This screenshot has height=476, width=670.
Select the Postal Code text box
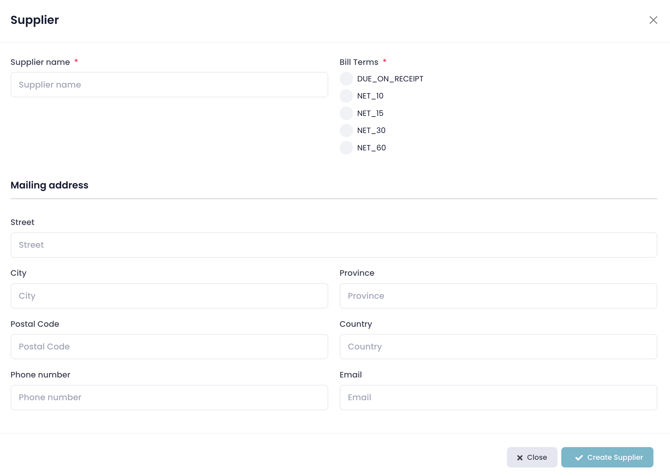(x=169, y=347)
